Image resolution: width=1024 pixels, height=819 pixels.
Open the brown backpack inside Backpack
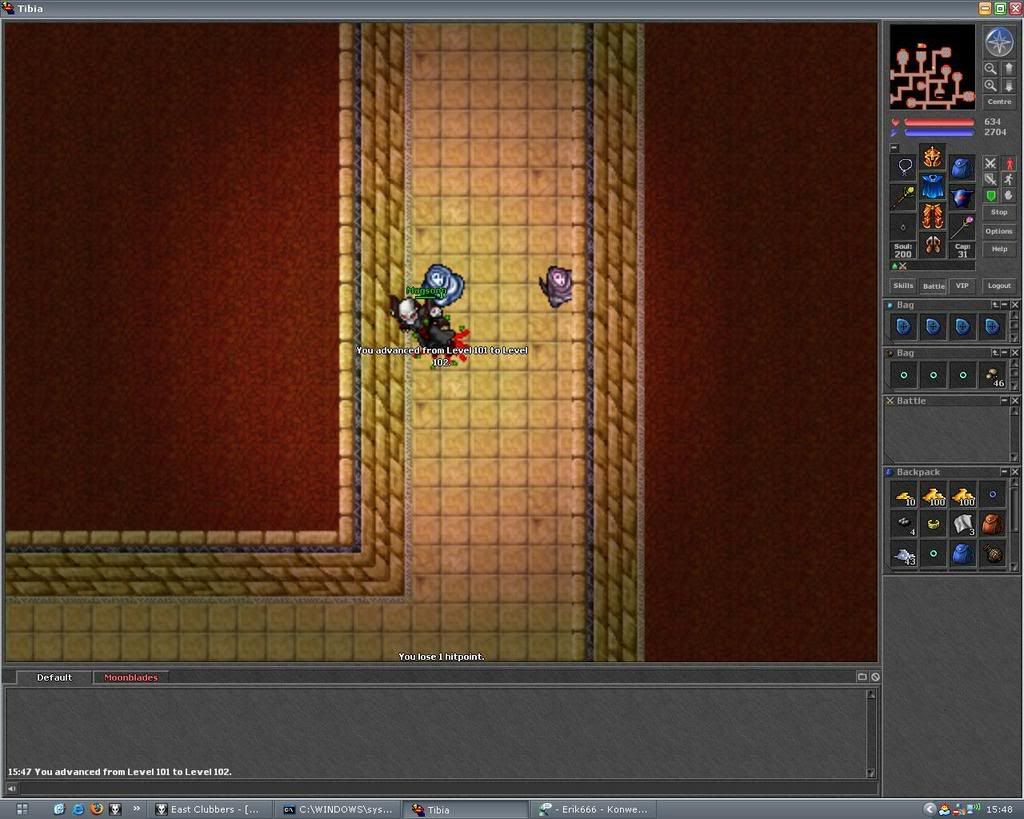[993, 524]
